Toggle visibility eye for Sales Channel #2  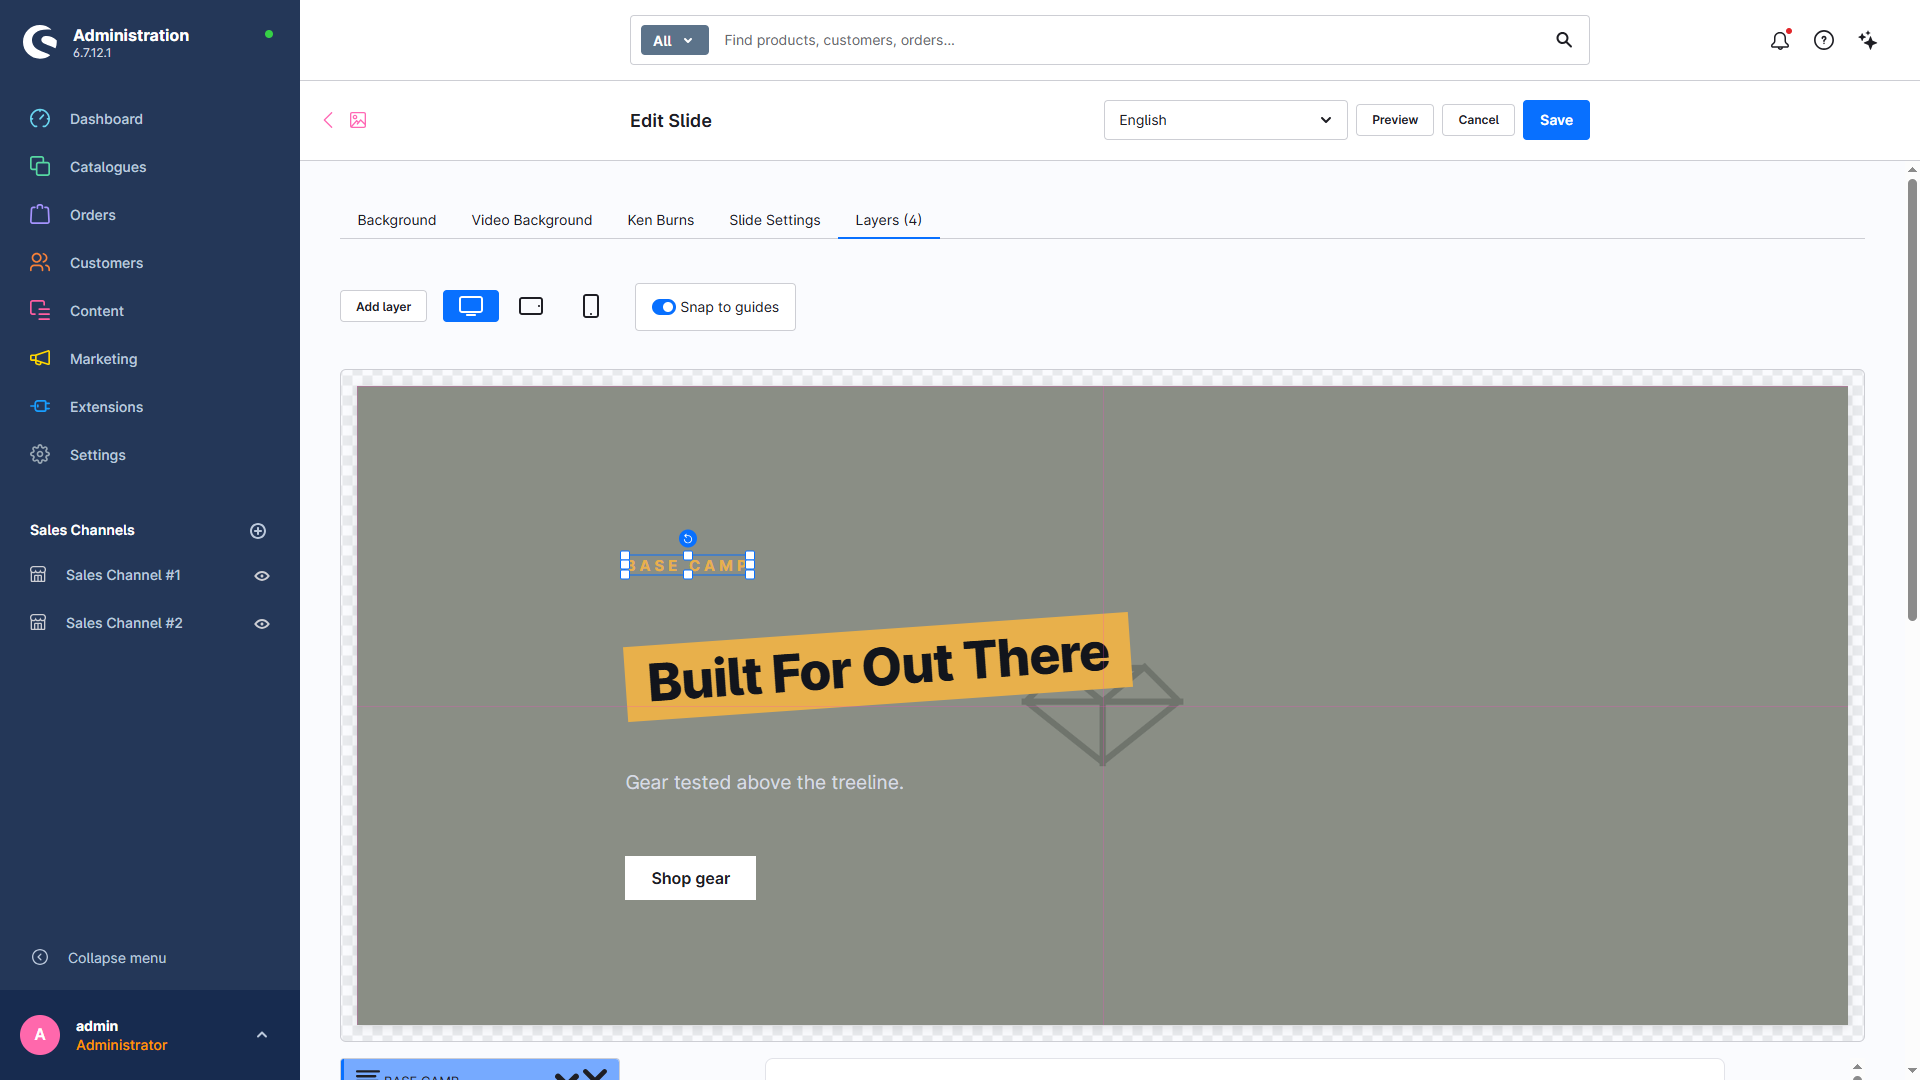[x=262, y=624]
